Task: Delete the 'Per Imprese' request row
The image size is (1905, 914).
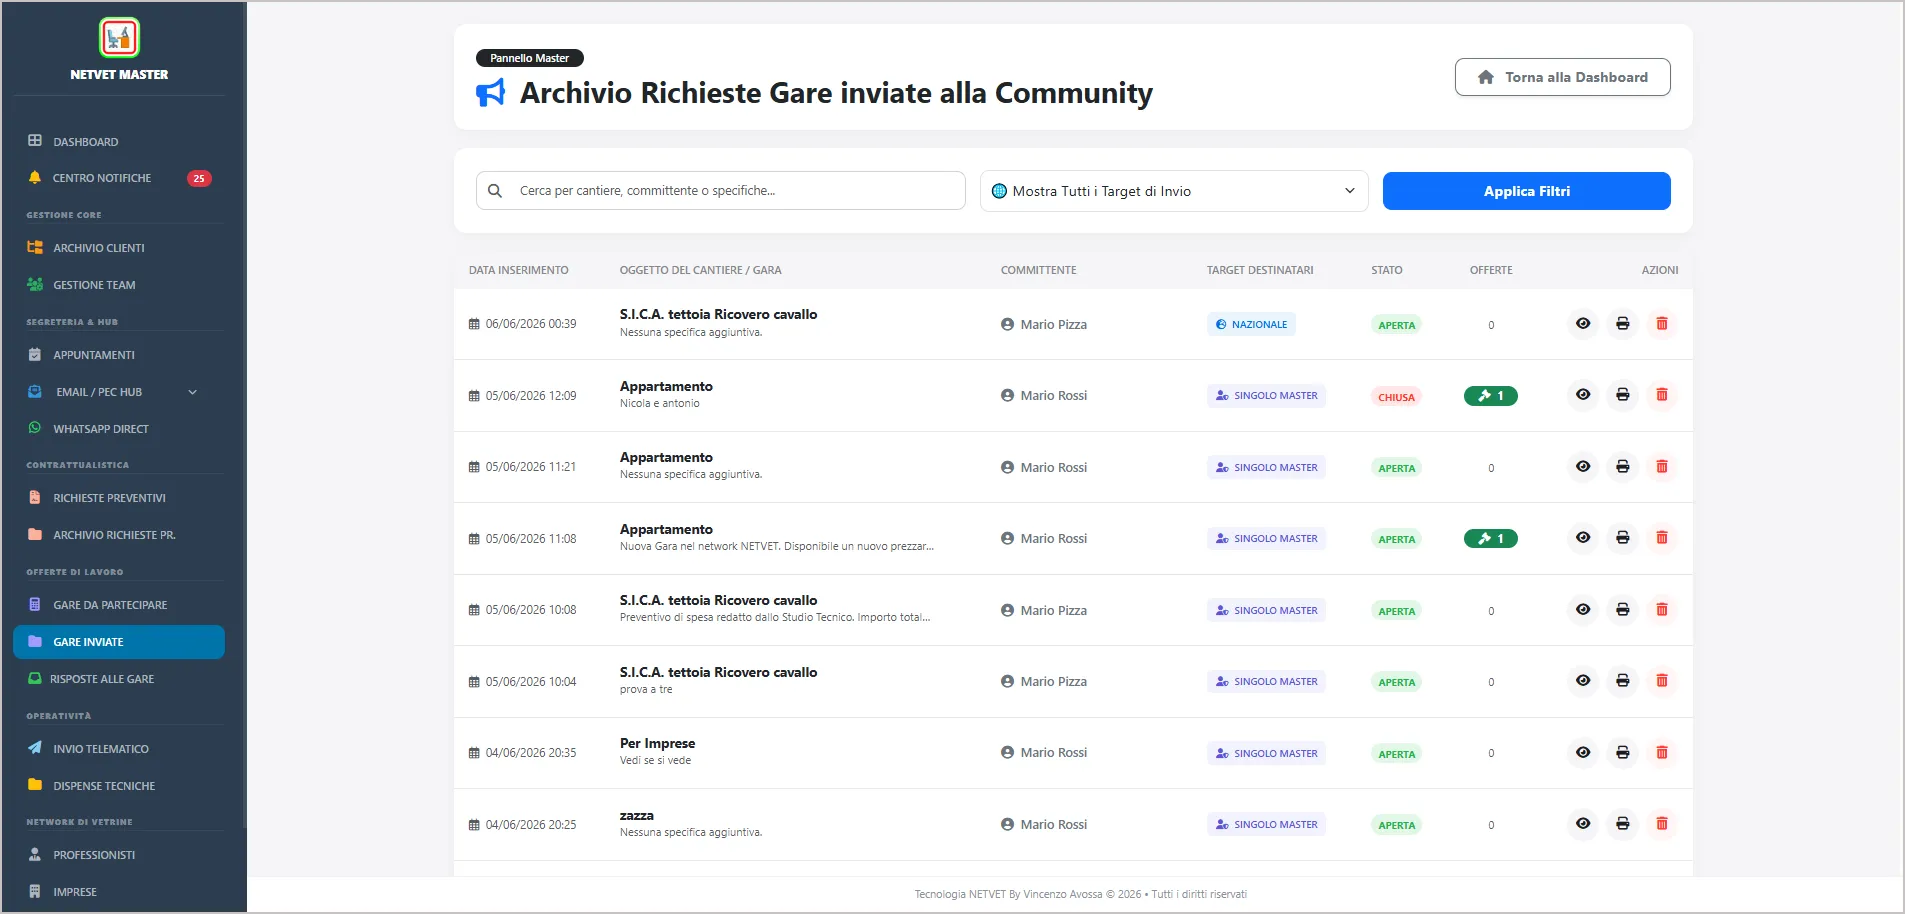Action: click(x=1662, y=753)
